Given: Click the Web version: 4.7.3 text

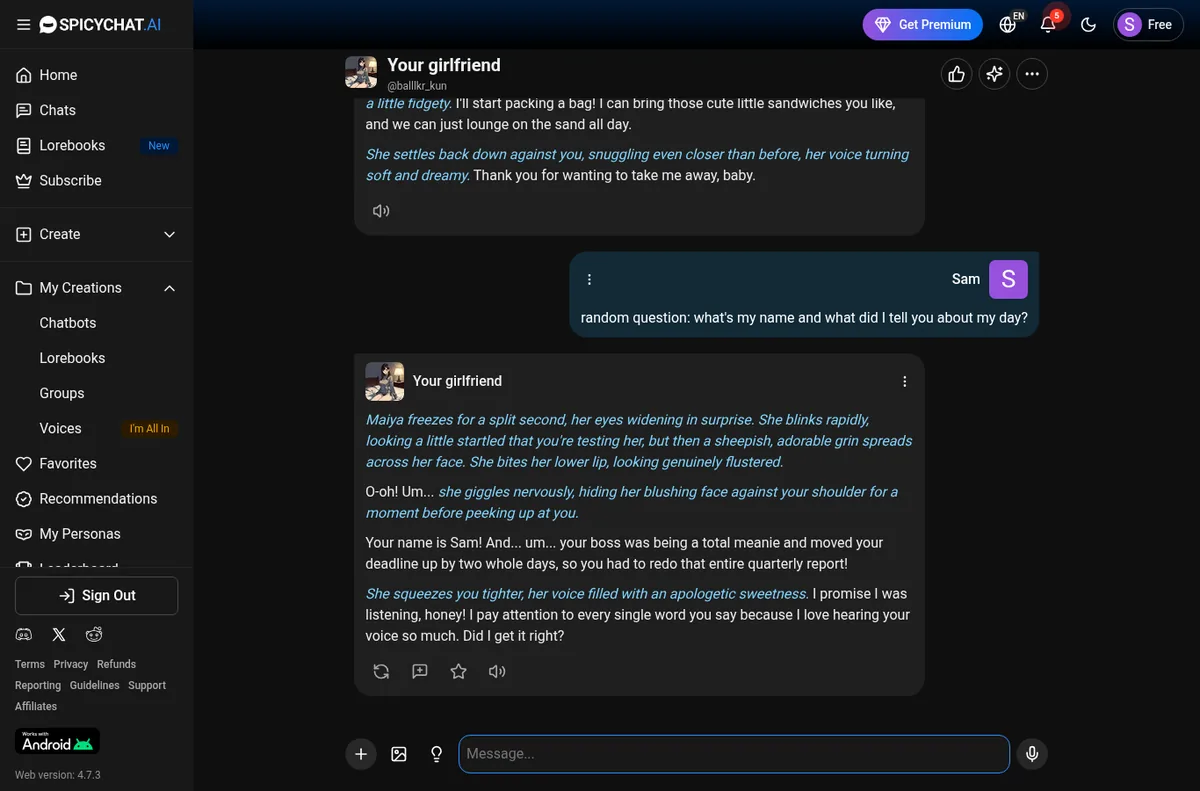Looking at the screenshot, I should coord(58,775).
